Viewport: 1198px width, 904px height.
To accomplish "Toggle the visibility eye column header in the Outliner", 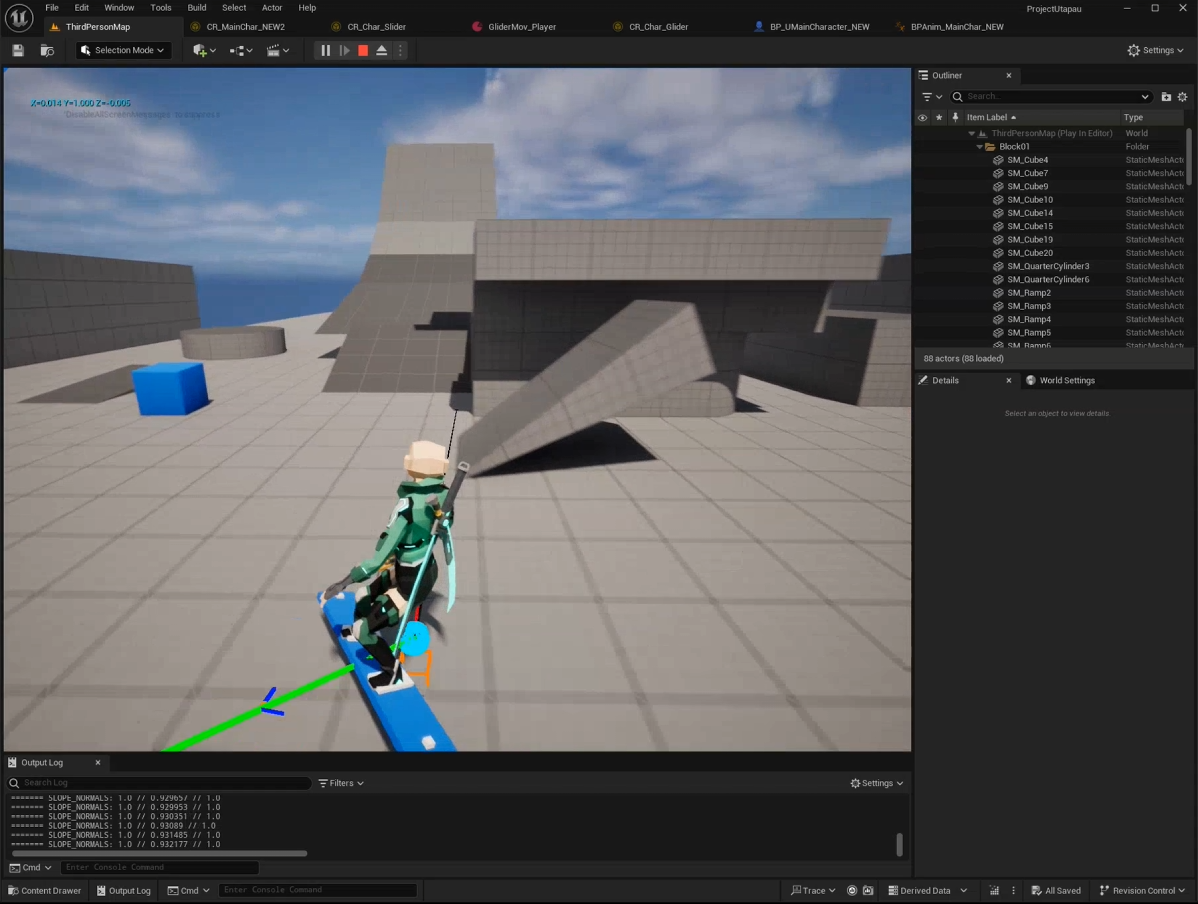I will (x=922, y=117).
